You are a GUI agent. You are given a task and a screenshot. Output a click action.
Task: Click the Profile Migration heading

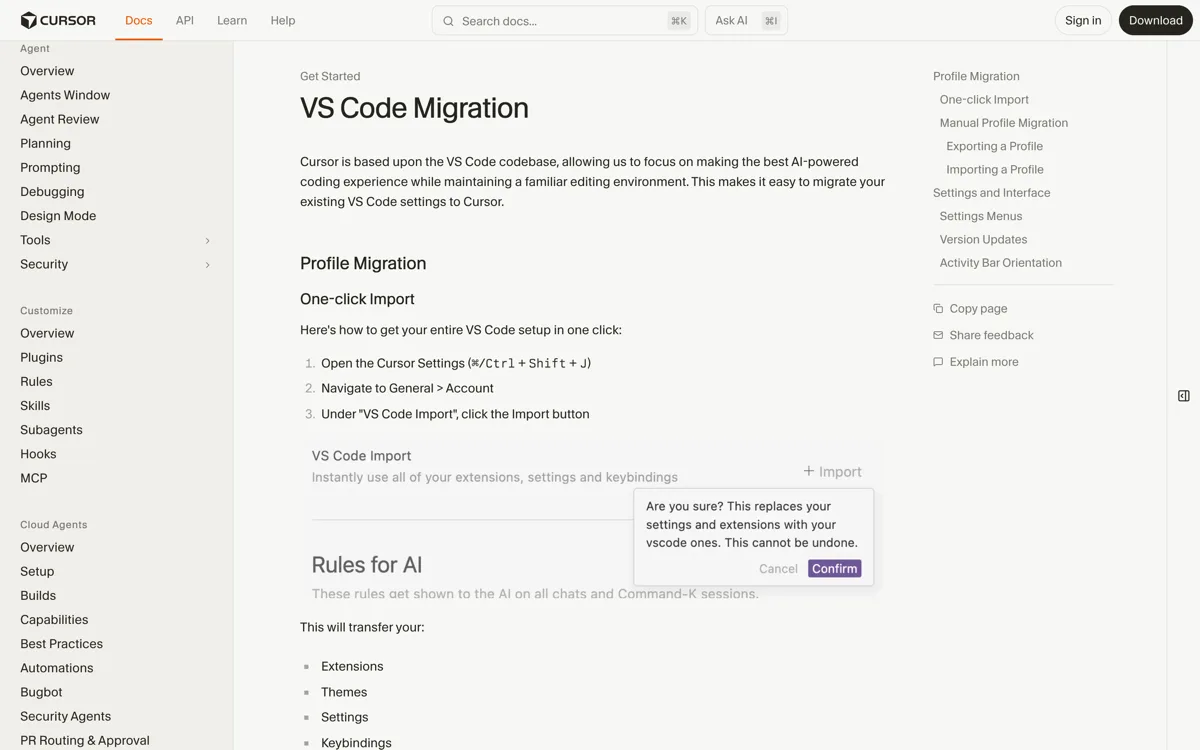[x=363, y=263]
